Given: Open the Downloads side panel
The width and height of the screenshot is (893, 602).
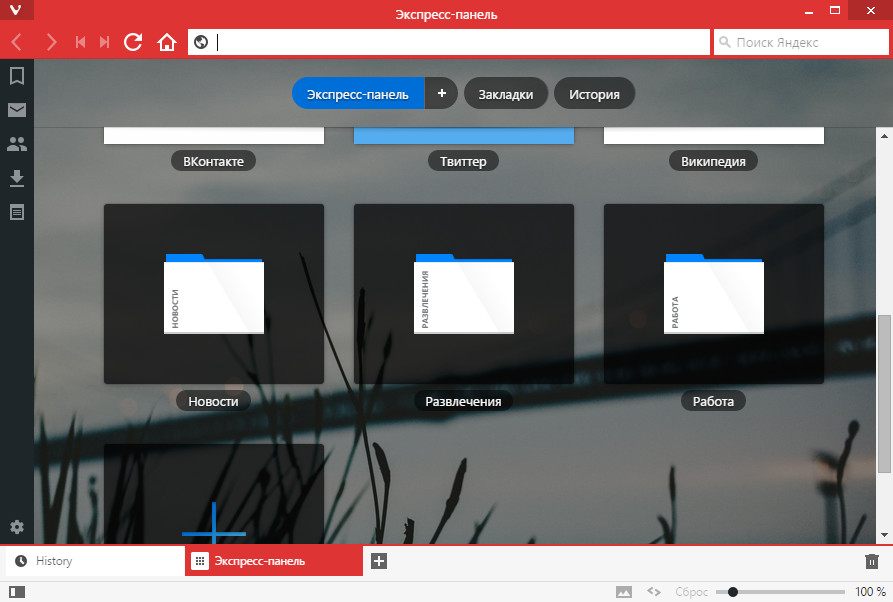Looking at the screenshot, I should pos(17,178).
